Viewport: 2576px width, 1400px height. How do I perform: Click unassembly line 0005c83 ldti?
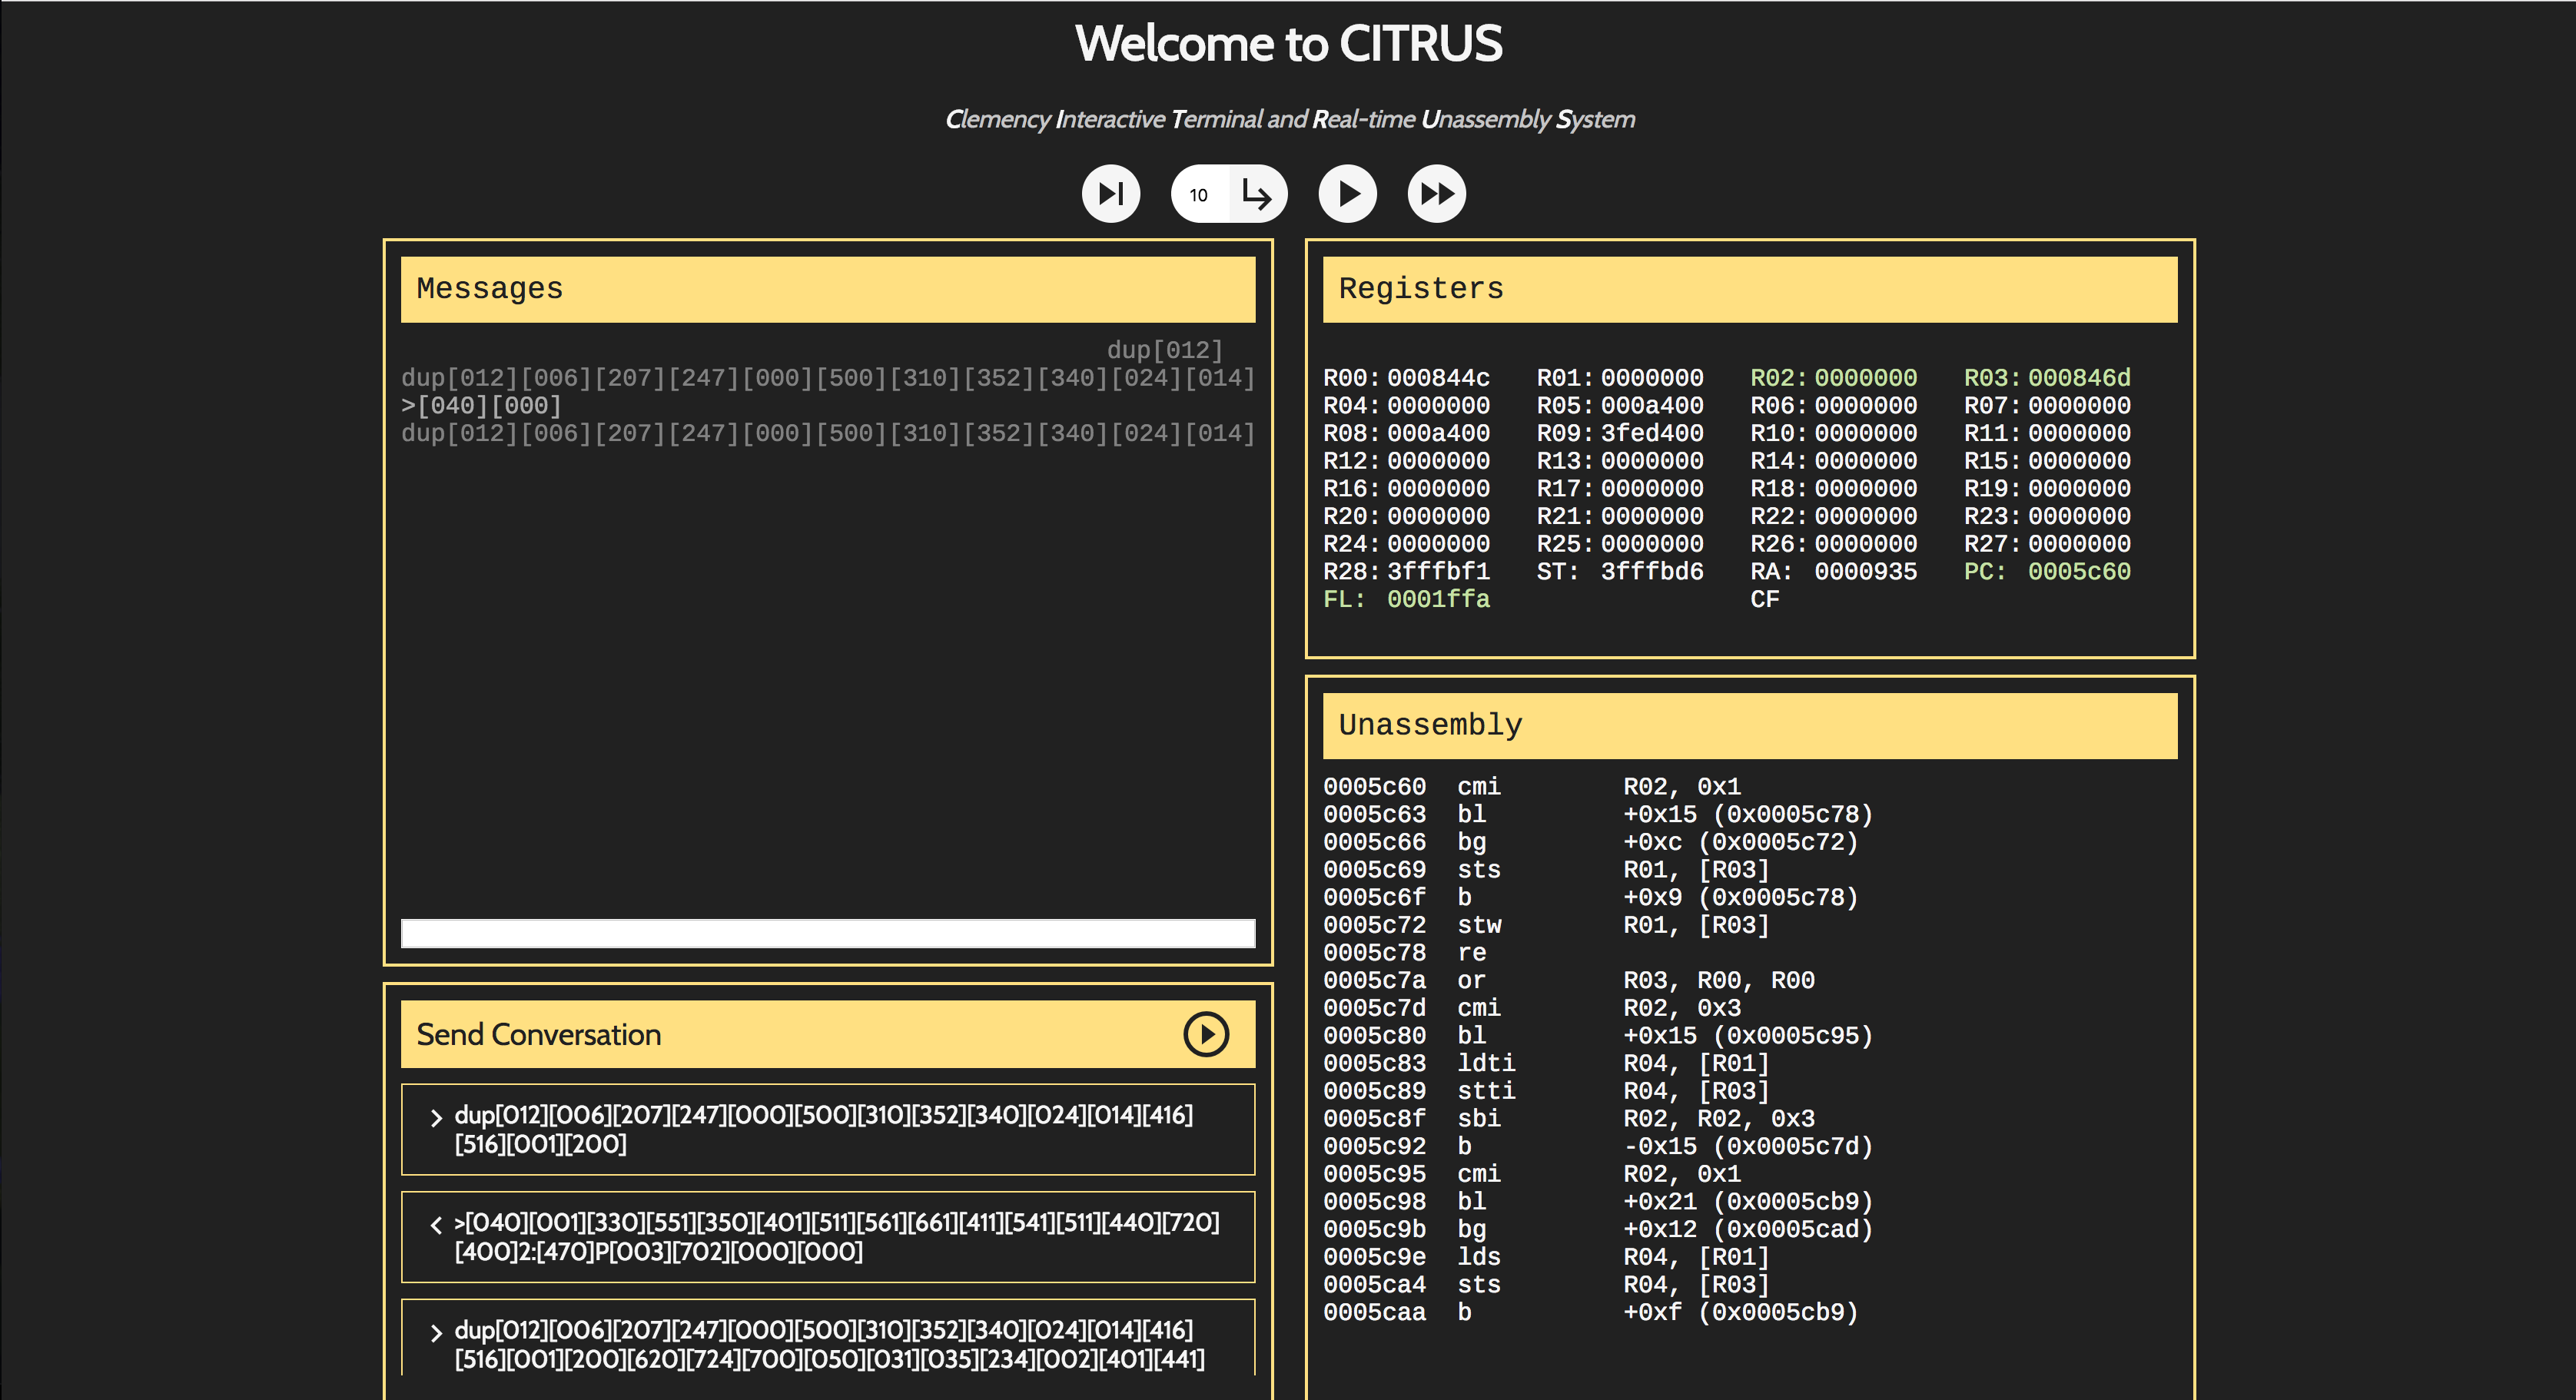(1546, 1063)
